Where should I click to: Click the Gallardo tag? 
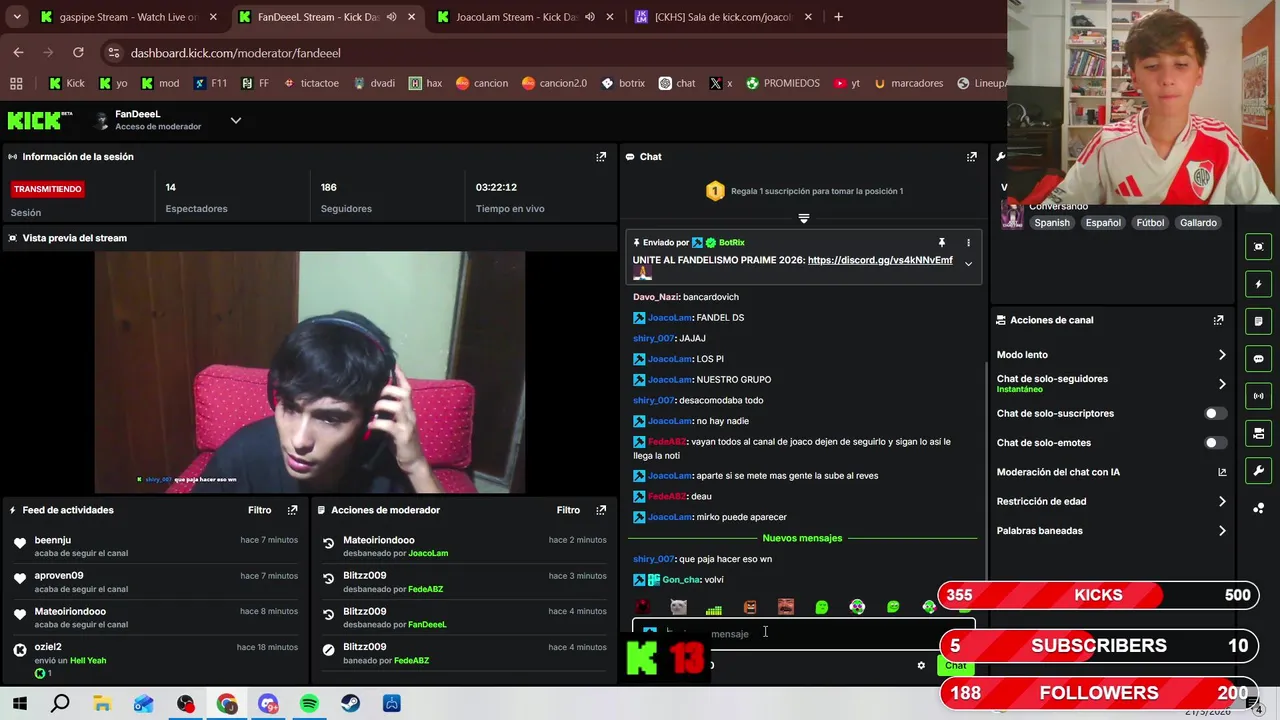[x=1198, y=223]
